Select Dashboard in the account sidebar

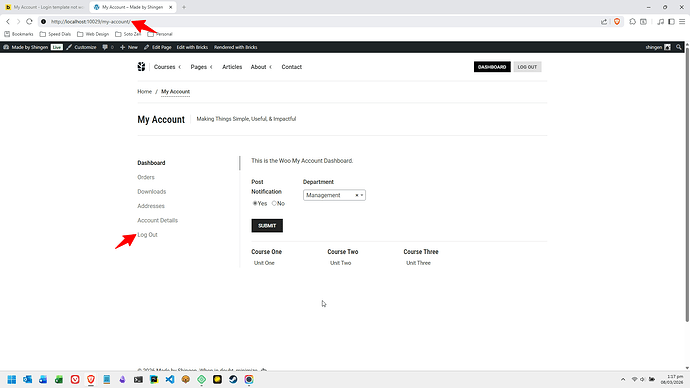click(151, 163)
